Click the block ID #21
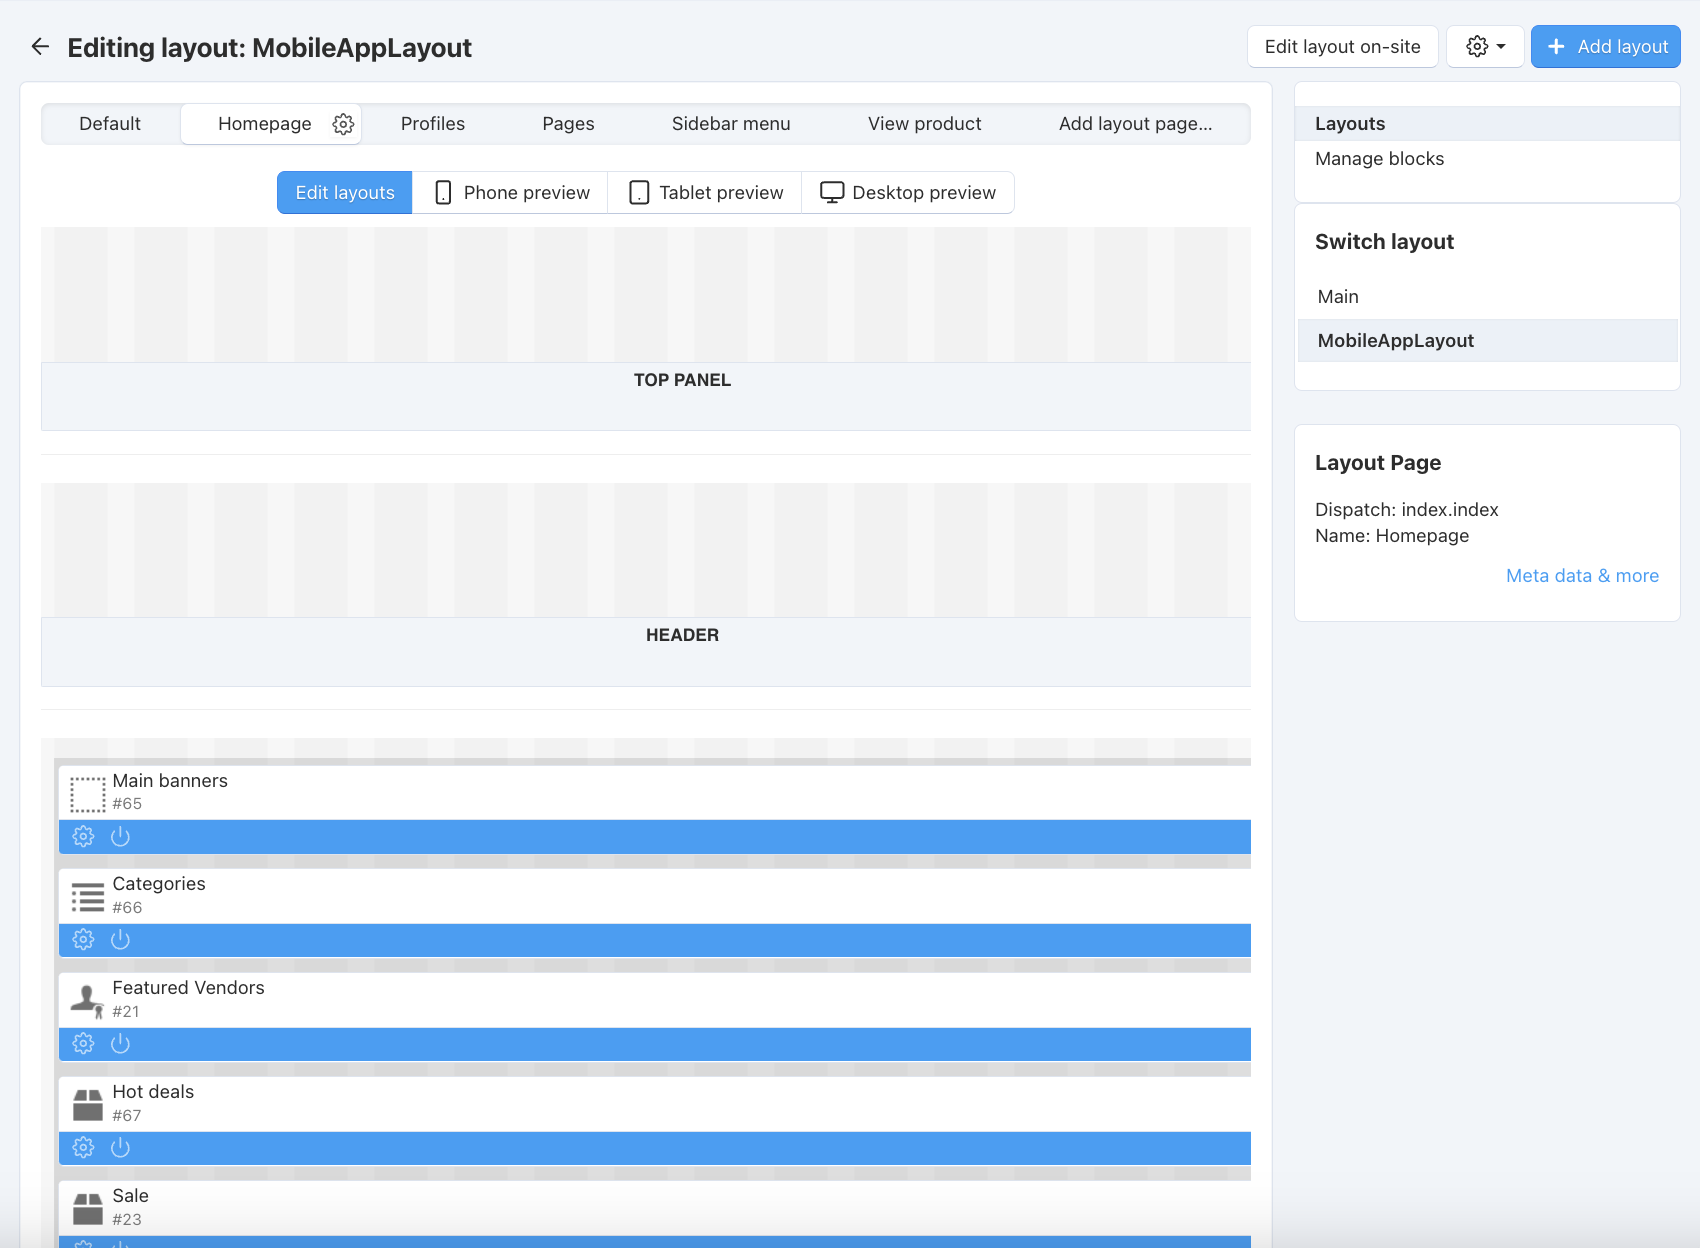 point(126,1012)
